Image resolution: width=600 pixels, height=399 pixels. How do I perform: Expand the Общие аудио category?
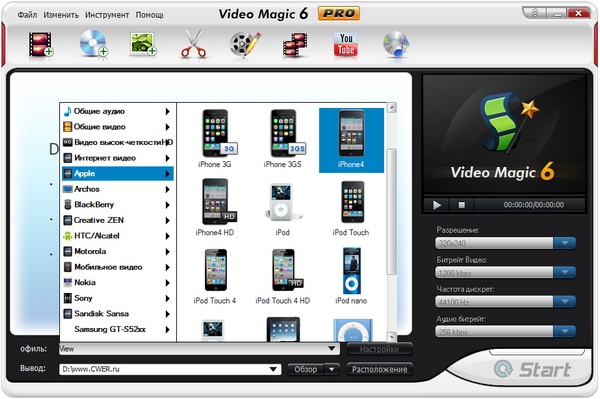point(117,111)
